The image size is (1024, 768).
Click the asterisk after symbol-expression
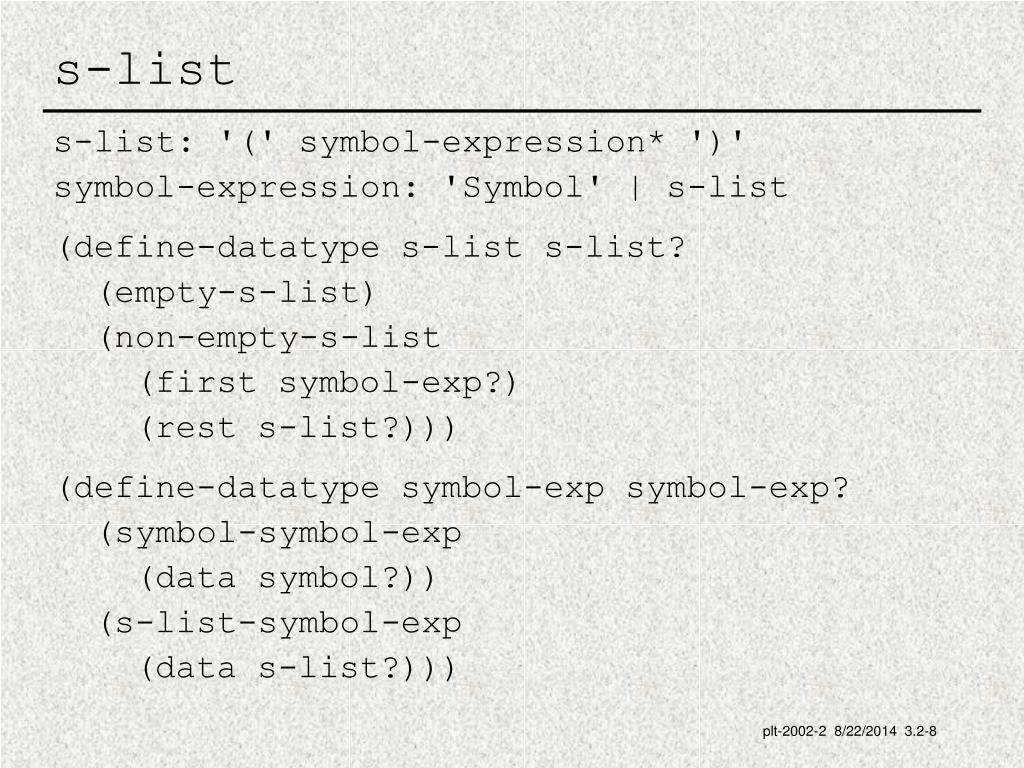click(x=654, y=143)
